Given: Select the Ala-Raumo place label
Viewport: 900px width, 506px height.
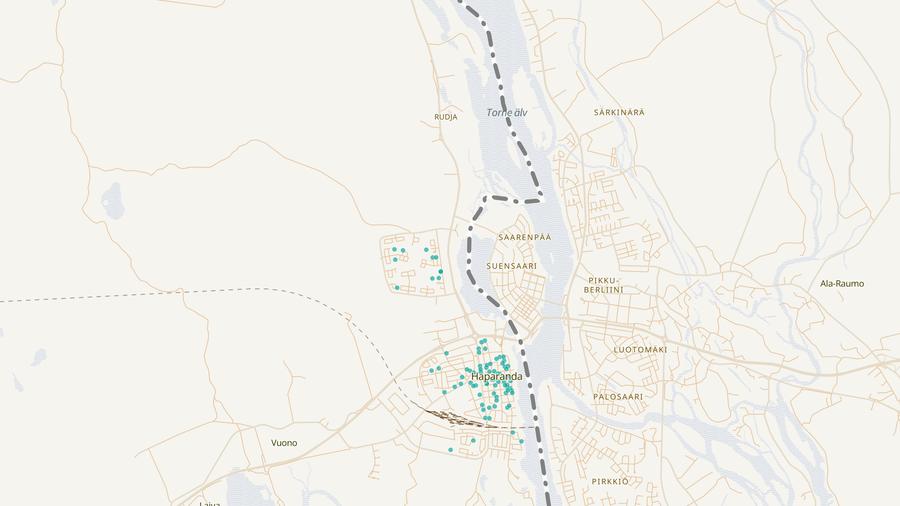Looking at the screenshot, I should 841,284.
